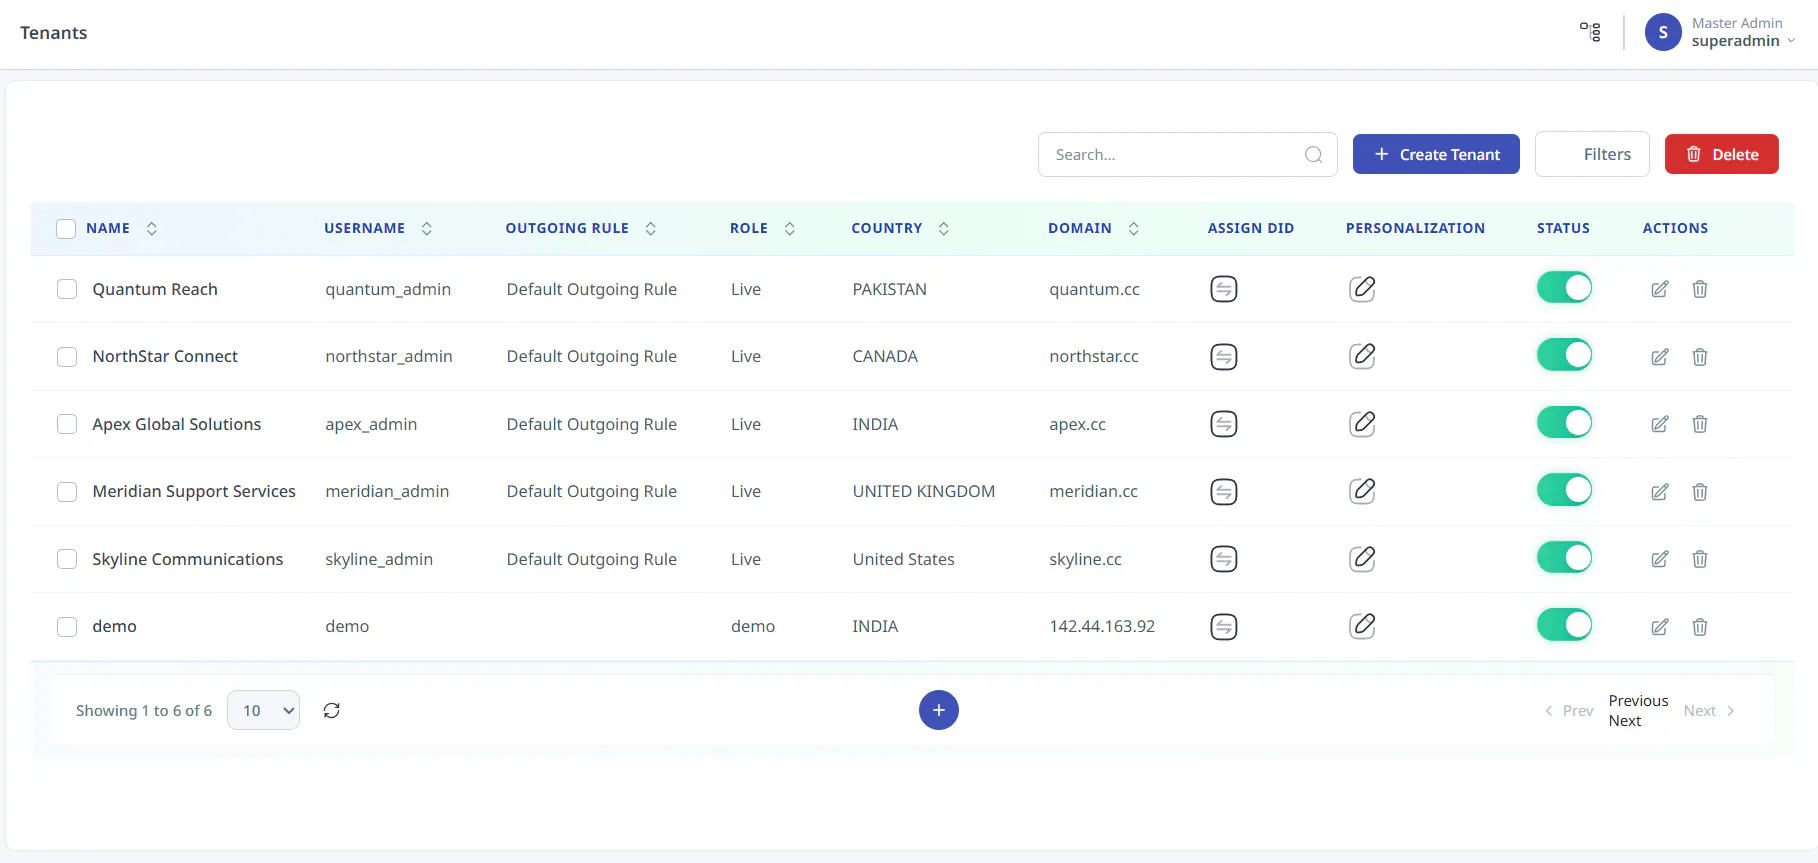Sort table by Outgoing Rule column
Screen dimensions: 1818x863
651,229
